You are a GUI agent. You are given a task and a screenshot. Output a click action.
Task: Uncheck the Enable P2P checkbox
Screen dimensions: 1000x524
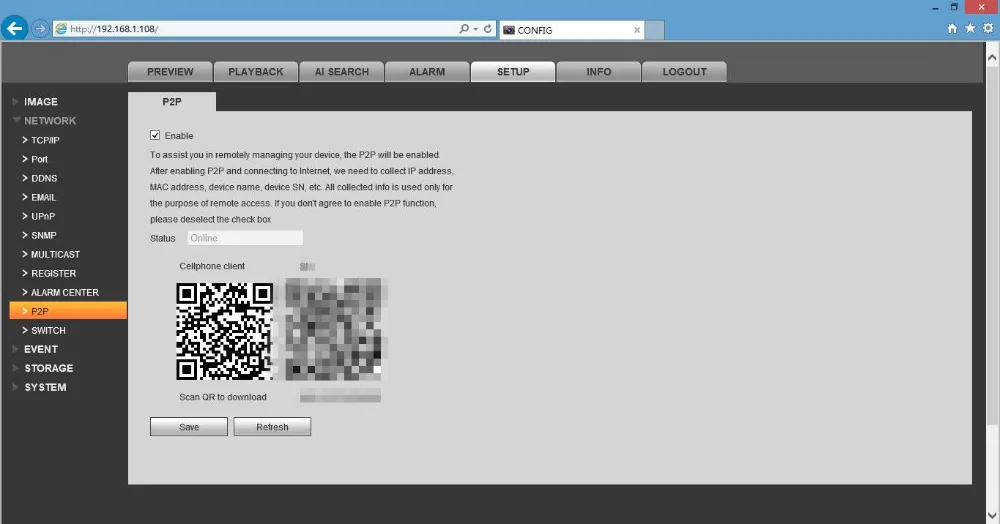[155, 135]
